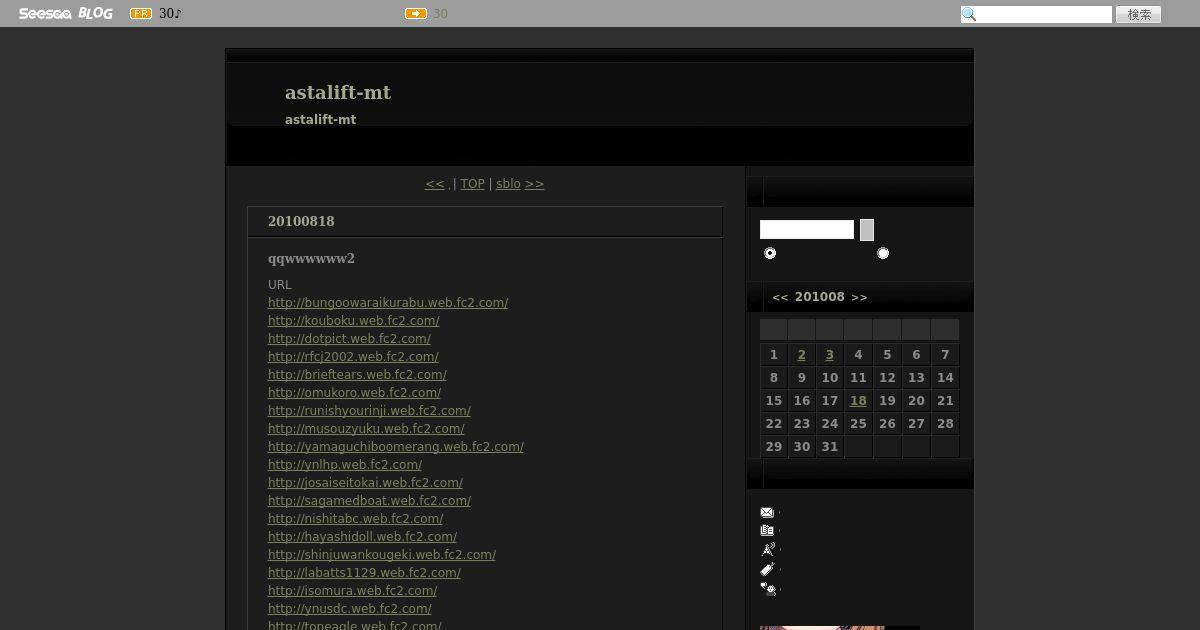Open calendar day 18 entries
Image resolution: width=1200 pixels, height=630 pixels.
(858, 401)
